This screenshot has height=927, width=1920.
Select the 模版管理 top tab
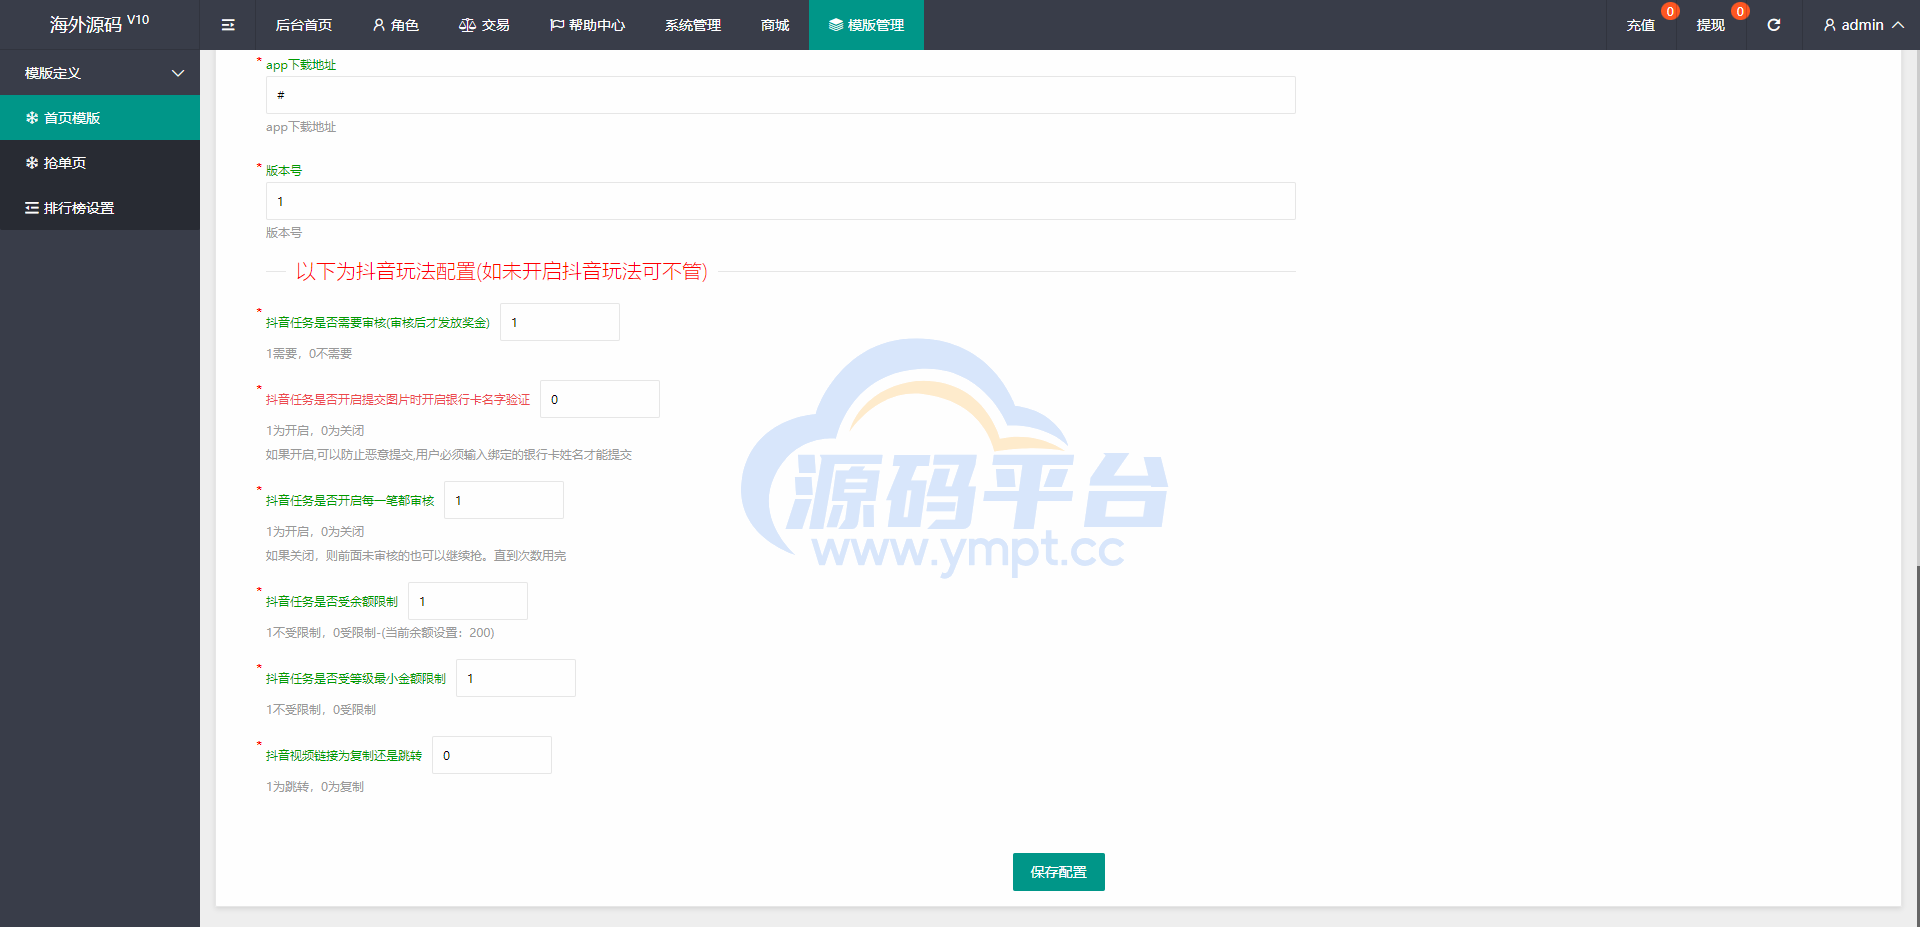tap(866, 25)
